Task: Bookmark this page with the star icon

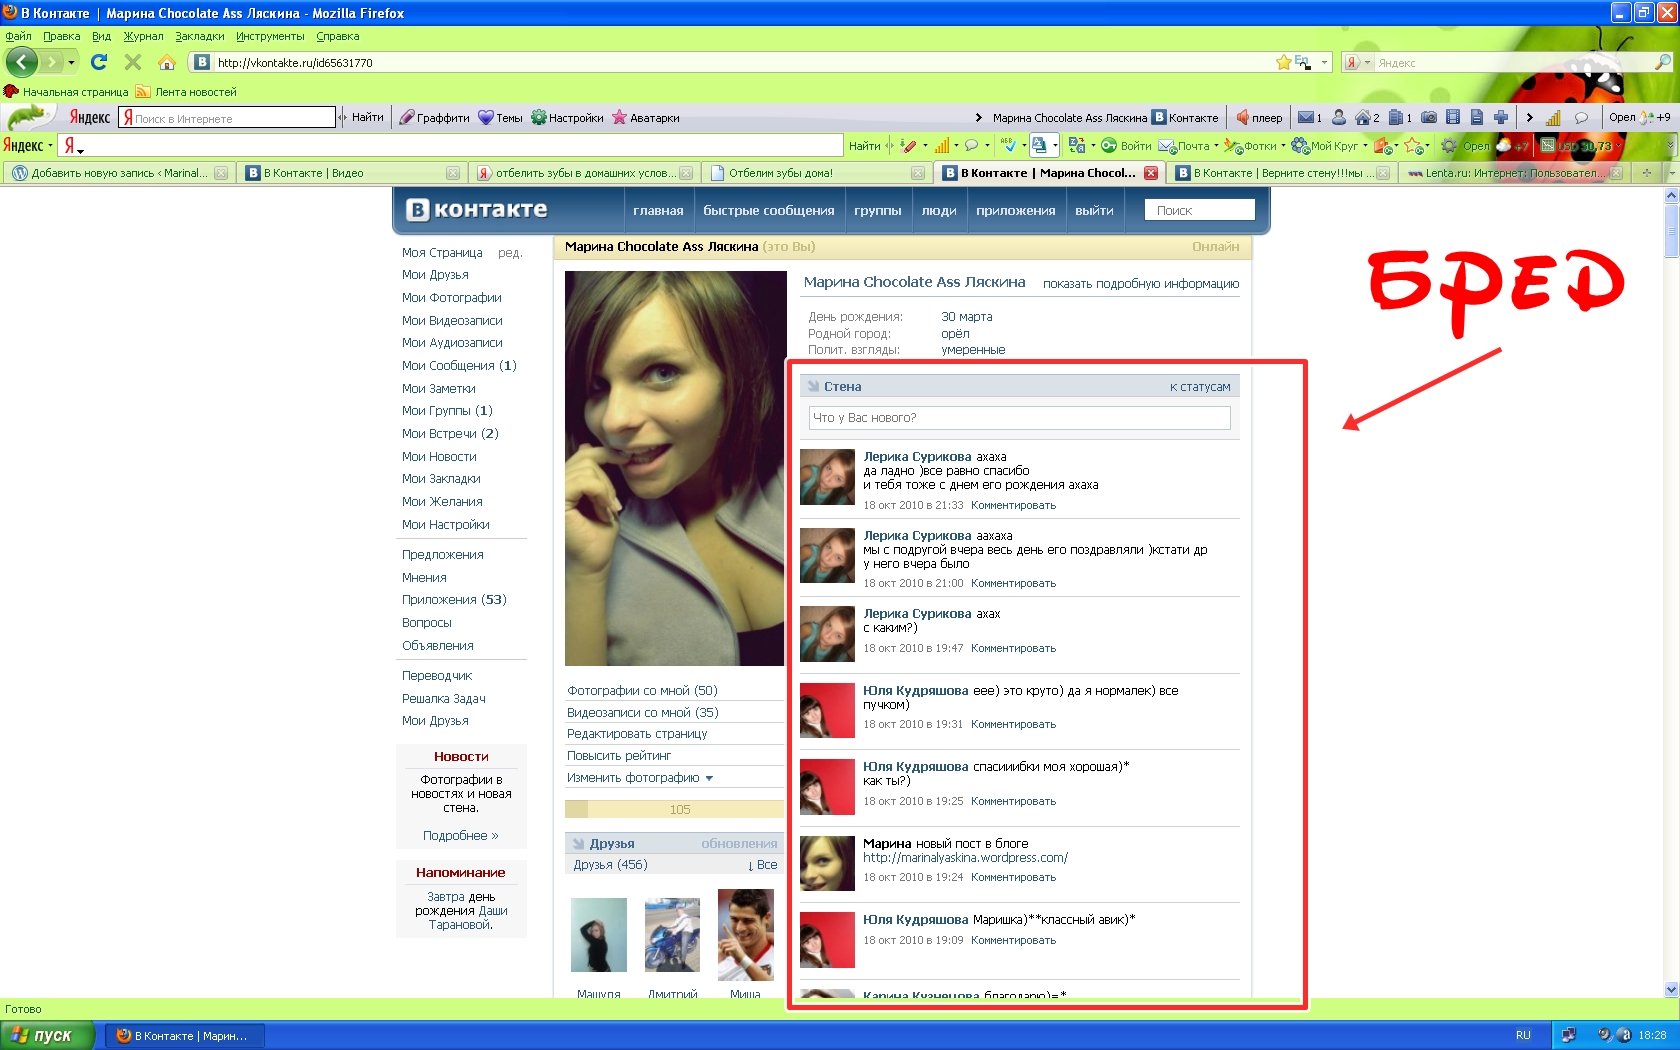Action: (1284, 62)
